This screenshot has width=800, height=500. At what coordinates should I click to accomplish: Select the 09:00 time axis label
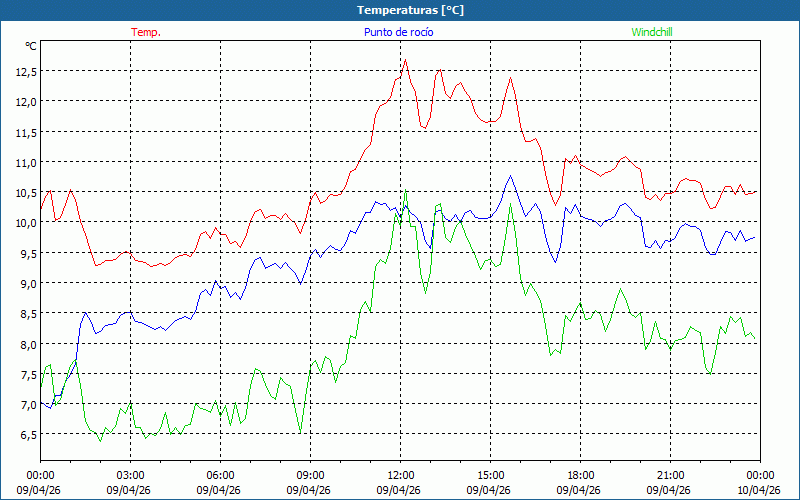click(310, 475)
